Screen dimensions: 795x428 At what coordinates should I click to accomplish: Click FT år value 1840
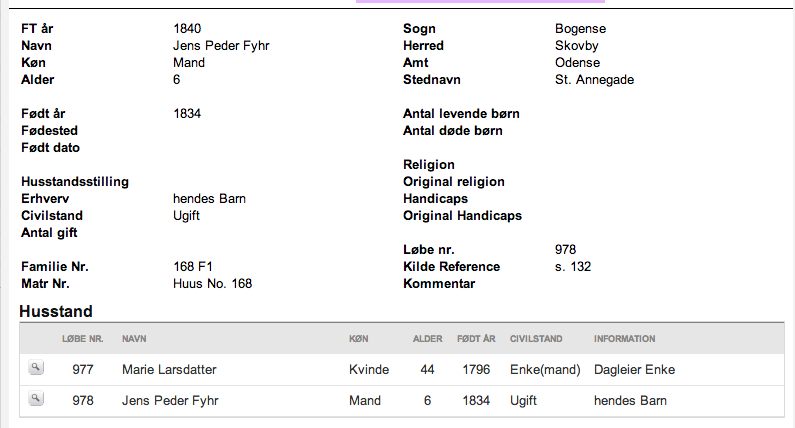(x=187, y=28)
